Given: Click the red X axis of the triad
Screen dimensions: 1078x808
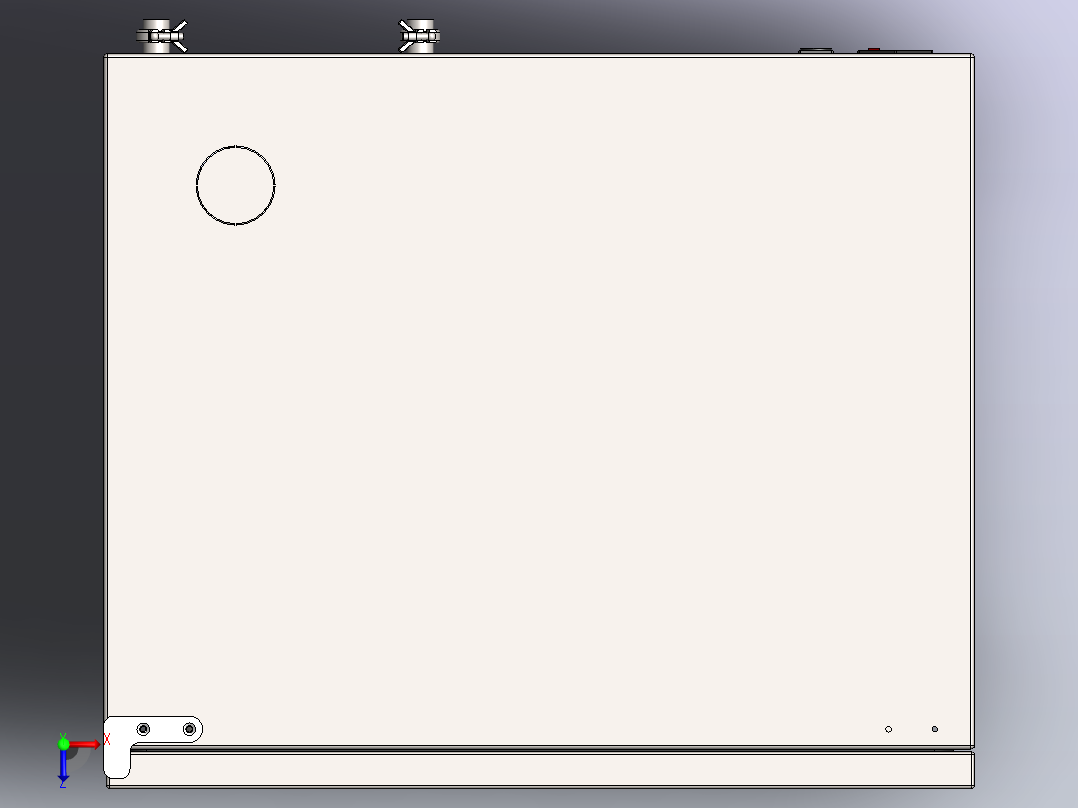Looking at the screenshot, I should click(x=85, y=744).
